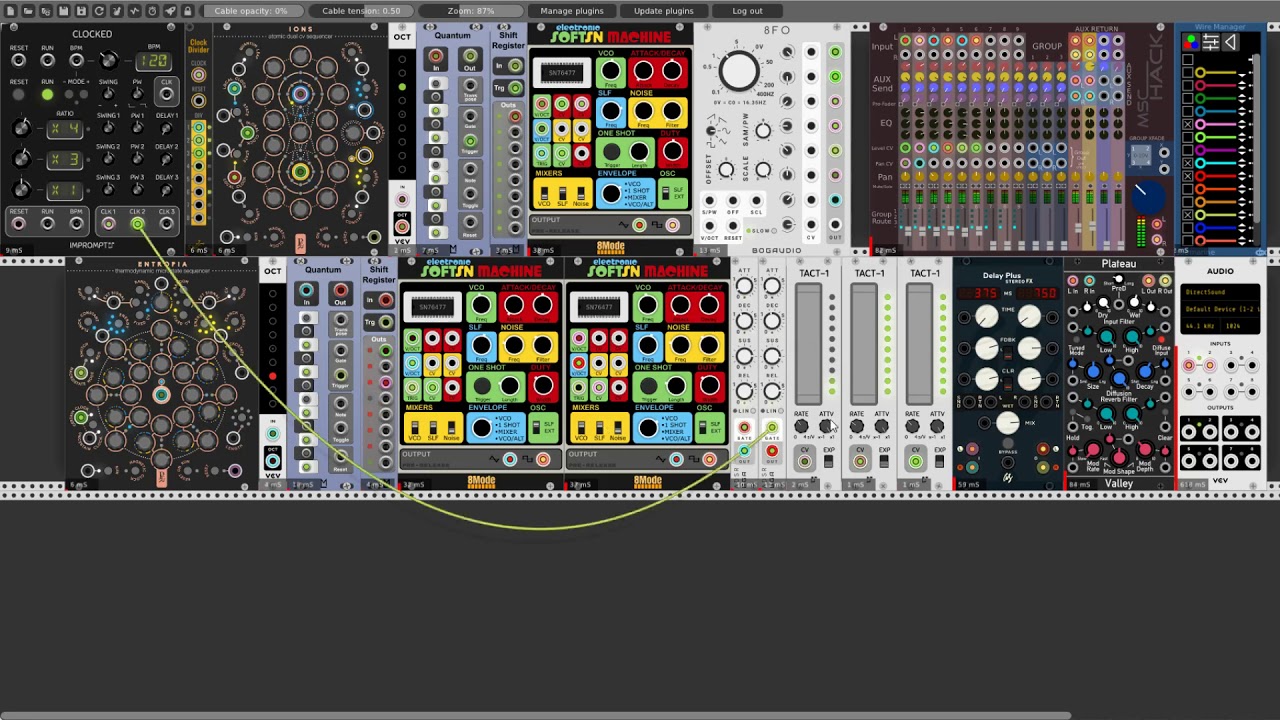Toggle the SLOW switch on 8FO
Viewport: 1280px width, 720px height.
click(774, 231)
